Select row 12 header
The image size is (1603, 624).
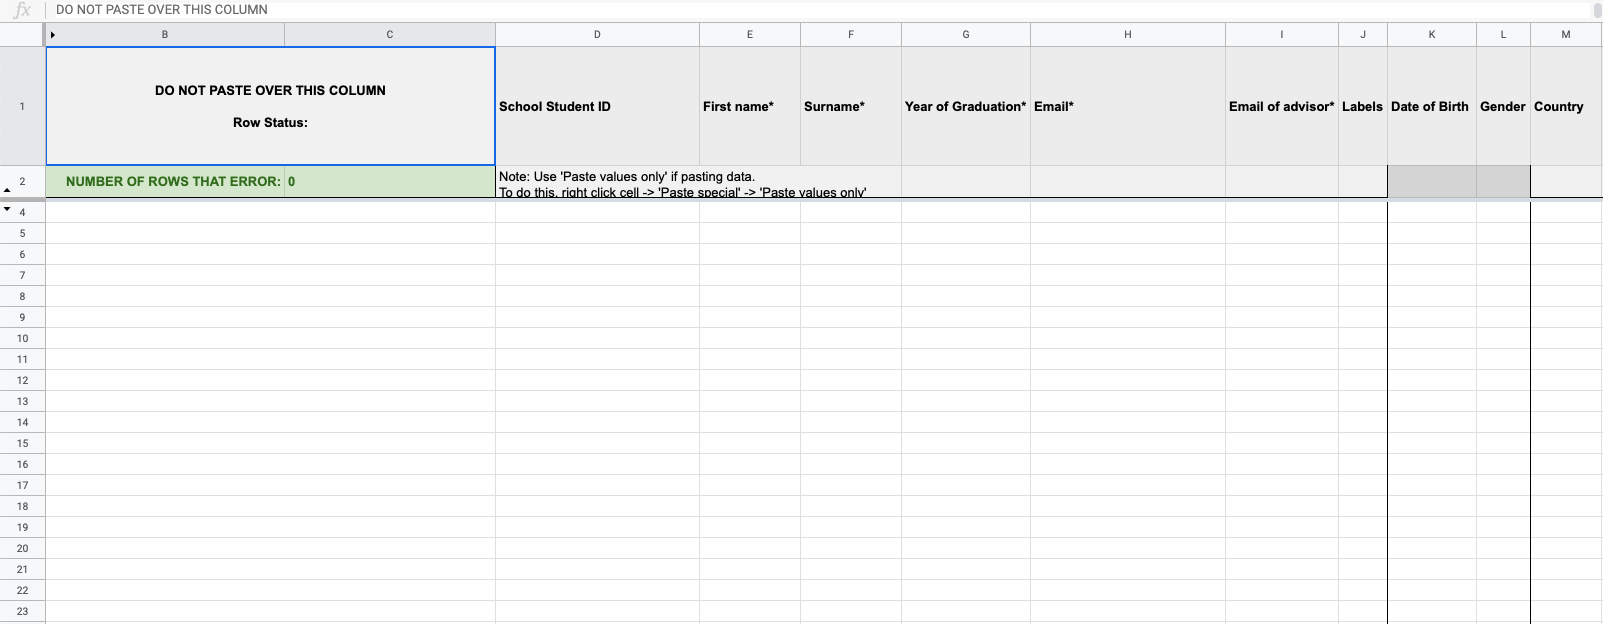pos(22,380)
